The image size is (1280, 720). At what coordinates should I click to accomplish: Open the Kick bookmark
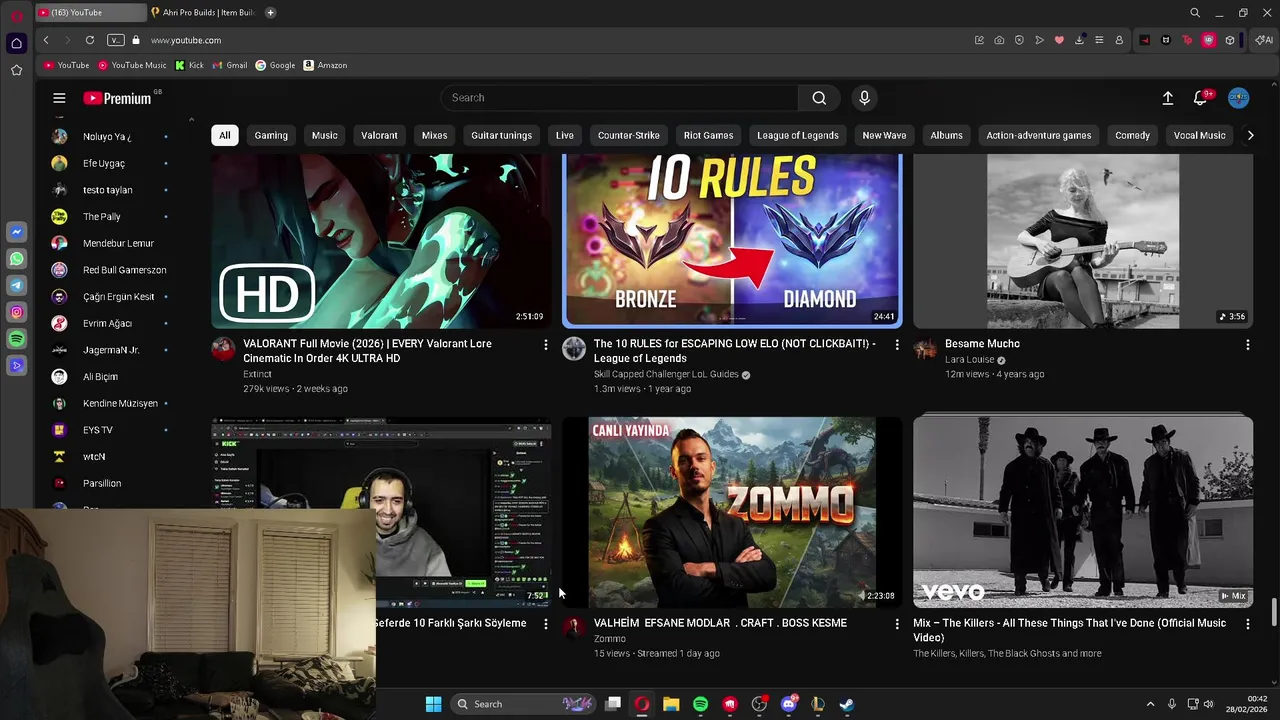[189, 65]
